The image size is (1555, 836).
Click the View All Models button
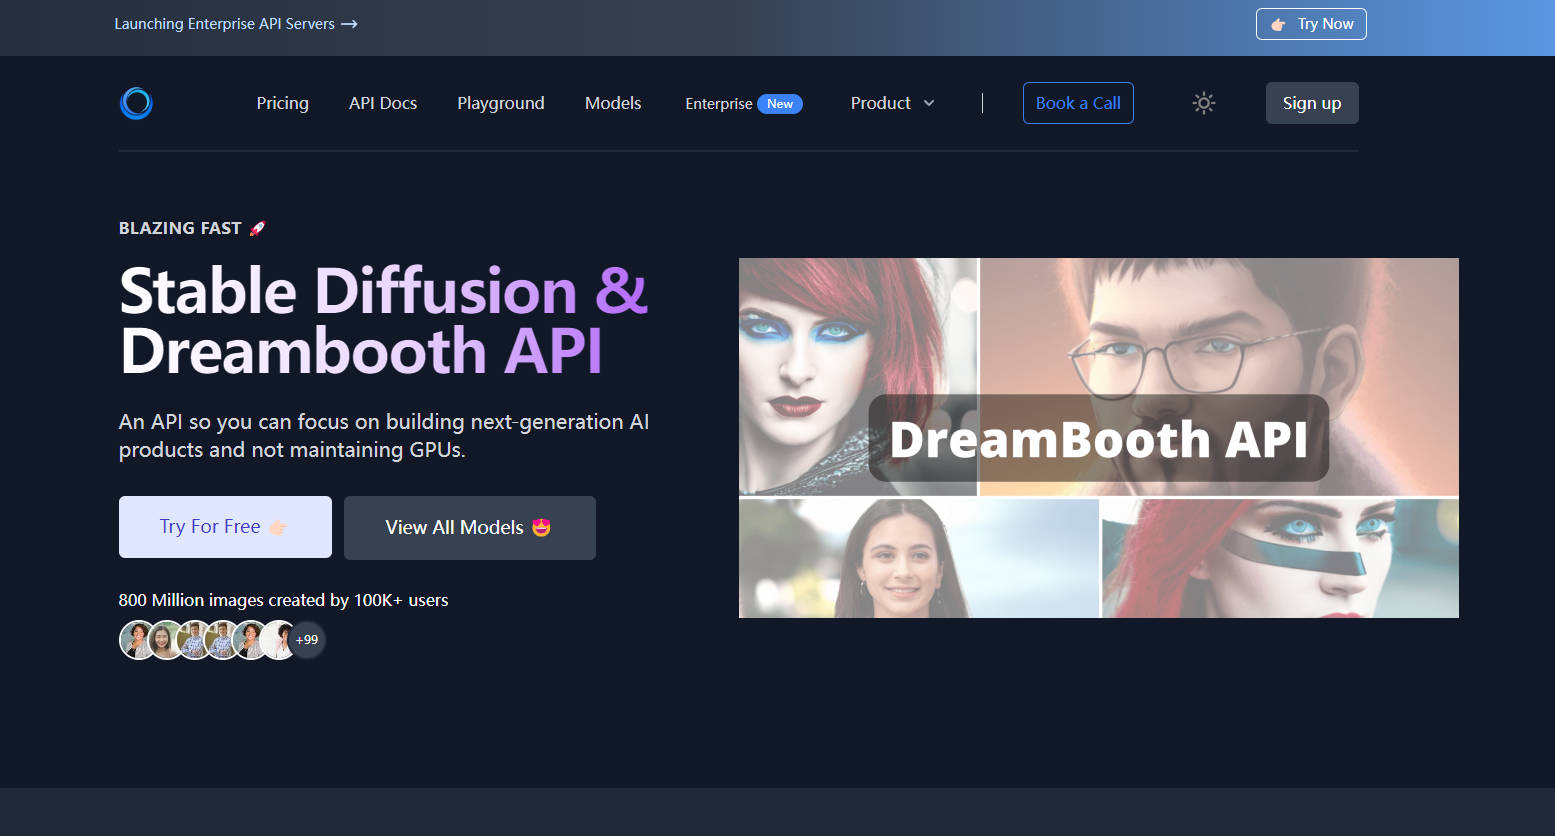[470, 527]
